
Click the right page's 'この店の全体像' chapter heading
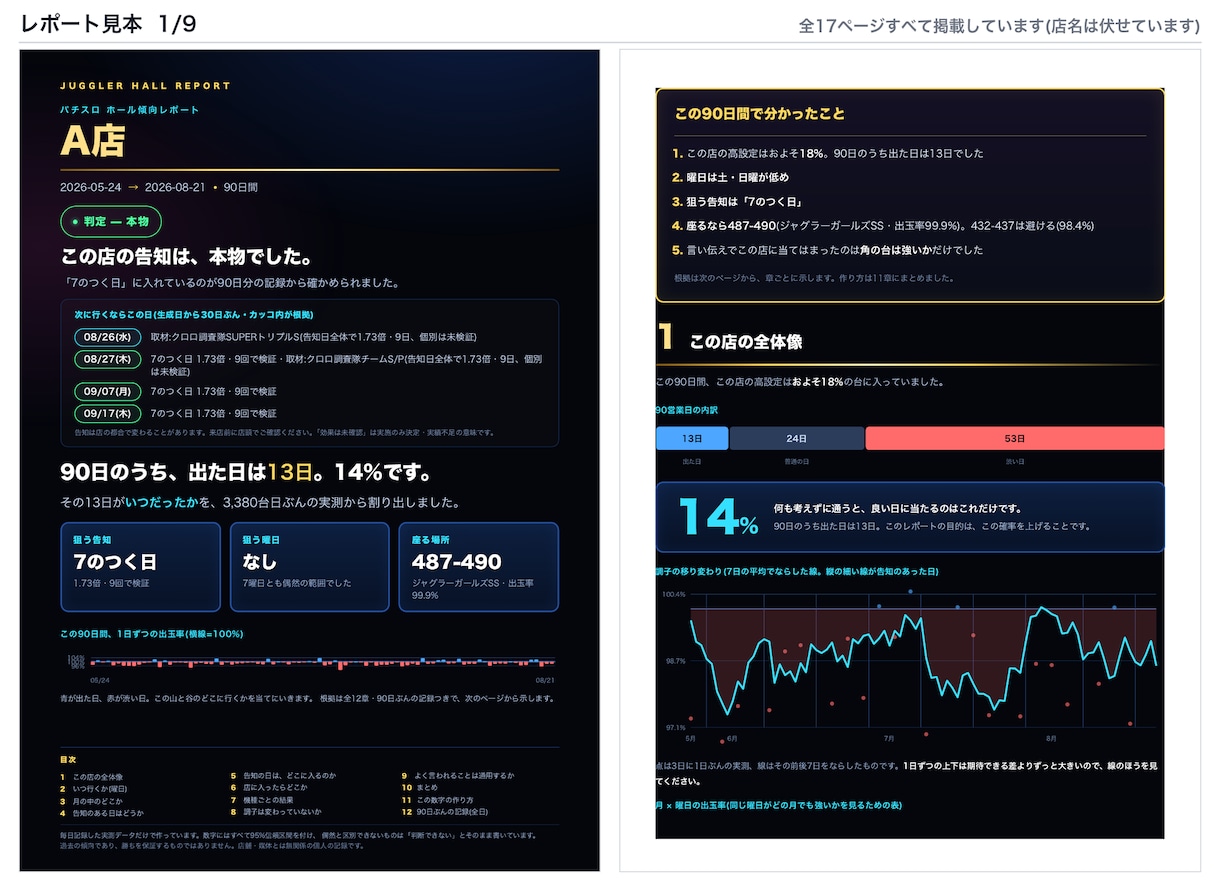pos(746,342)
